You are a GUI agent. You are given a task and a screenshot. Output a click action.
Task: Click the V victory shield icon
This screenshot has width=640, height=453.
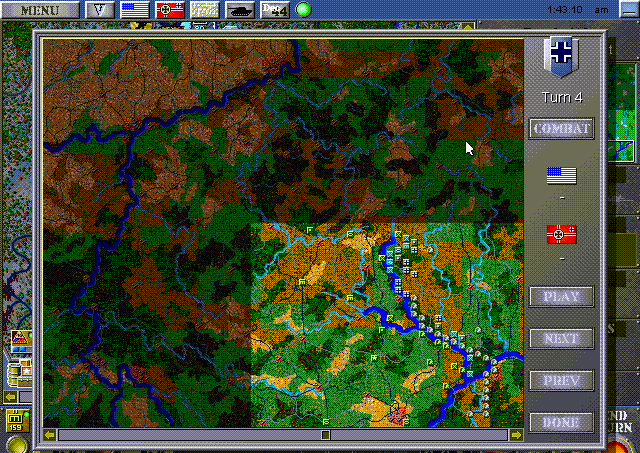(98, 10)
